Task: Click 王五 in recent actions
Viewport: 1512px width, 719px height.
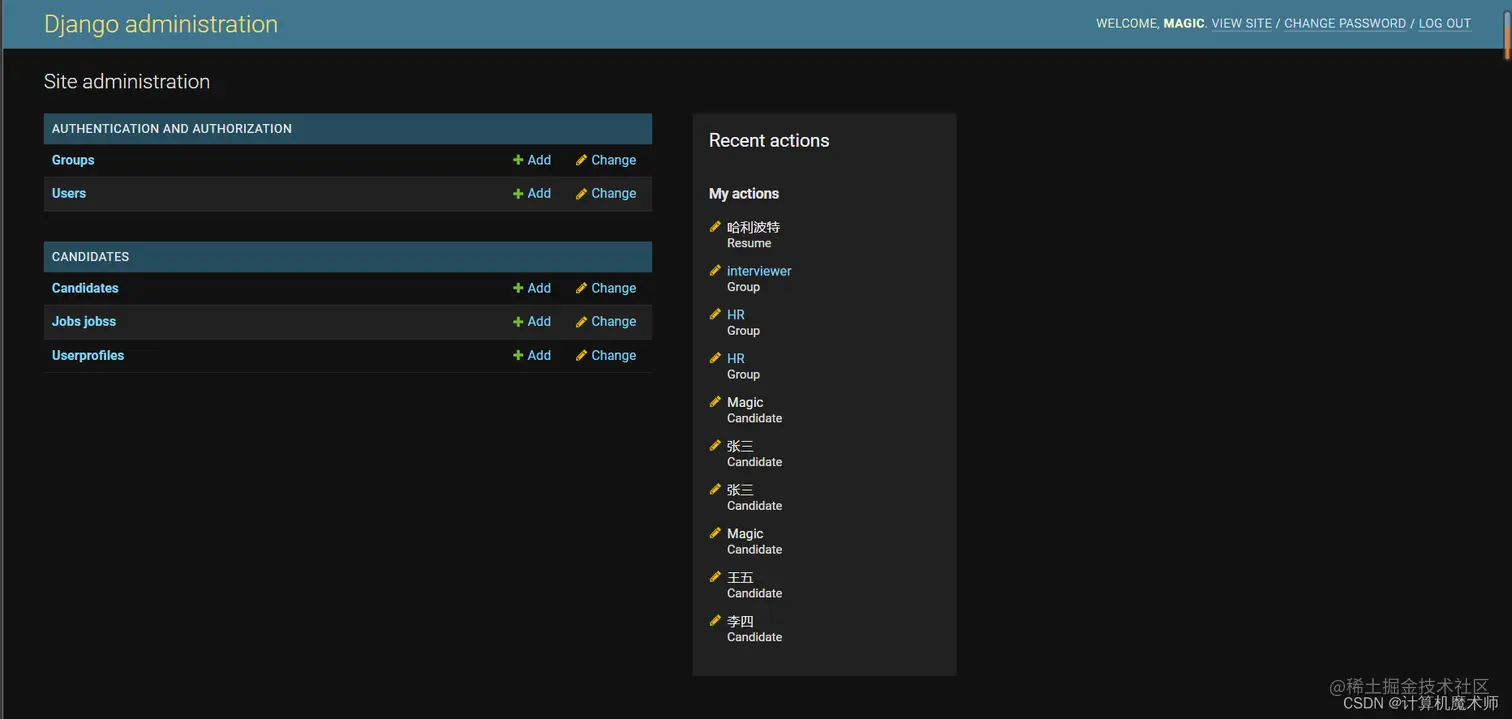Action: coord(740,577)
